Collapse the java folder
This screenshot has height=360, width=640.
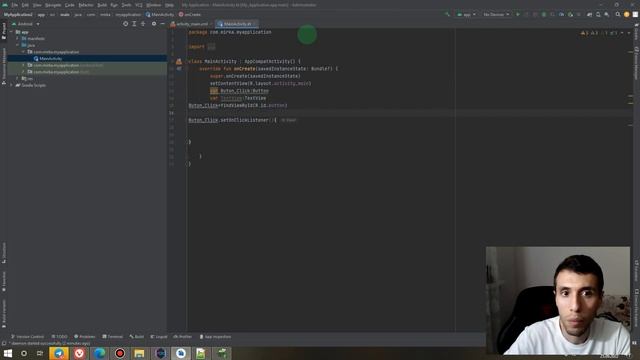pyautogui.click(x=18, y=45)
